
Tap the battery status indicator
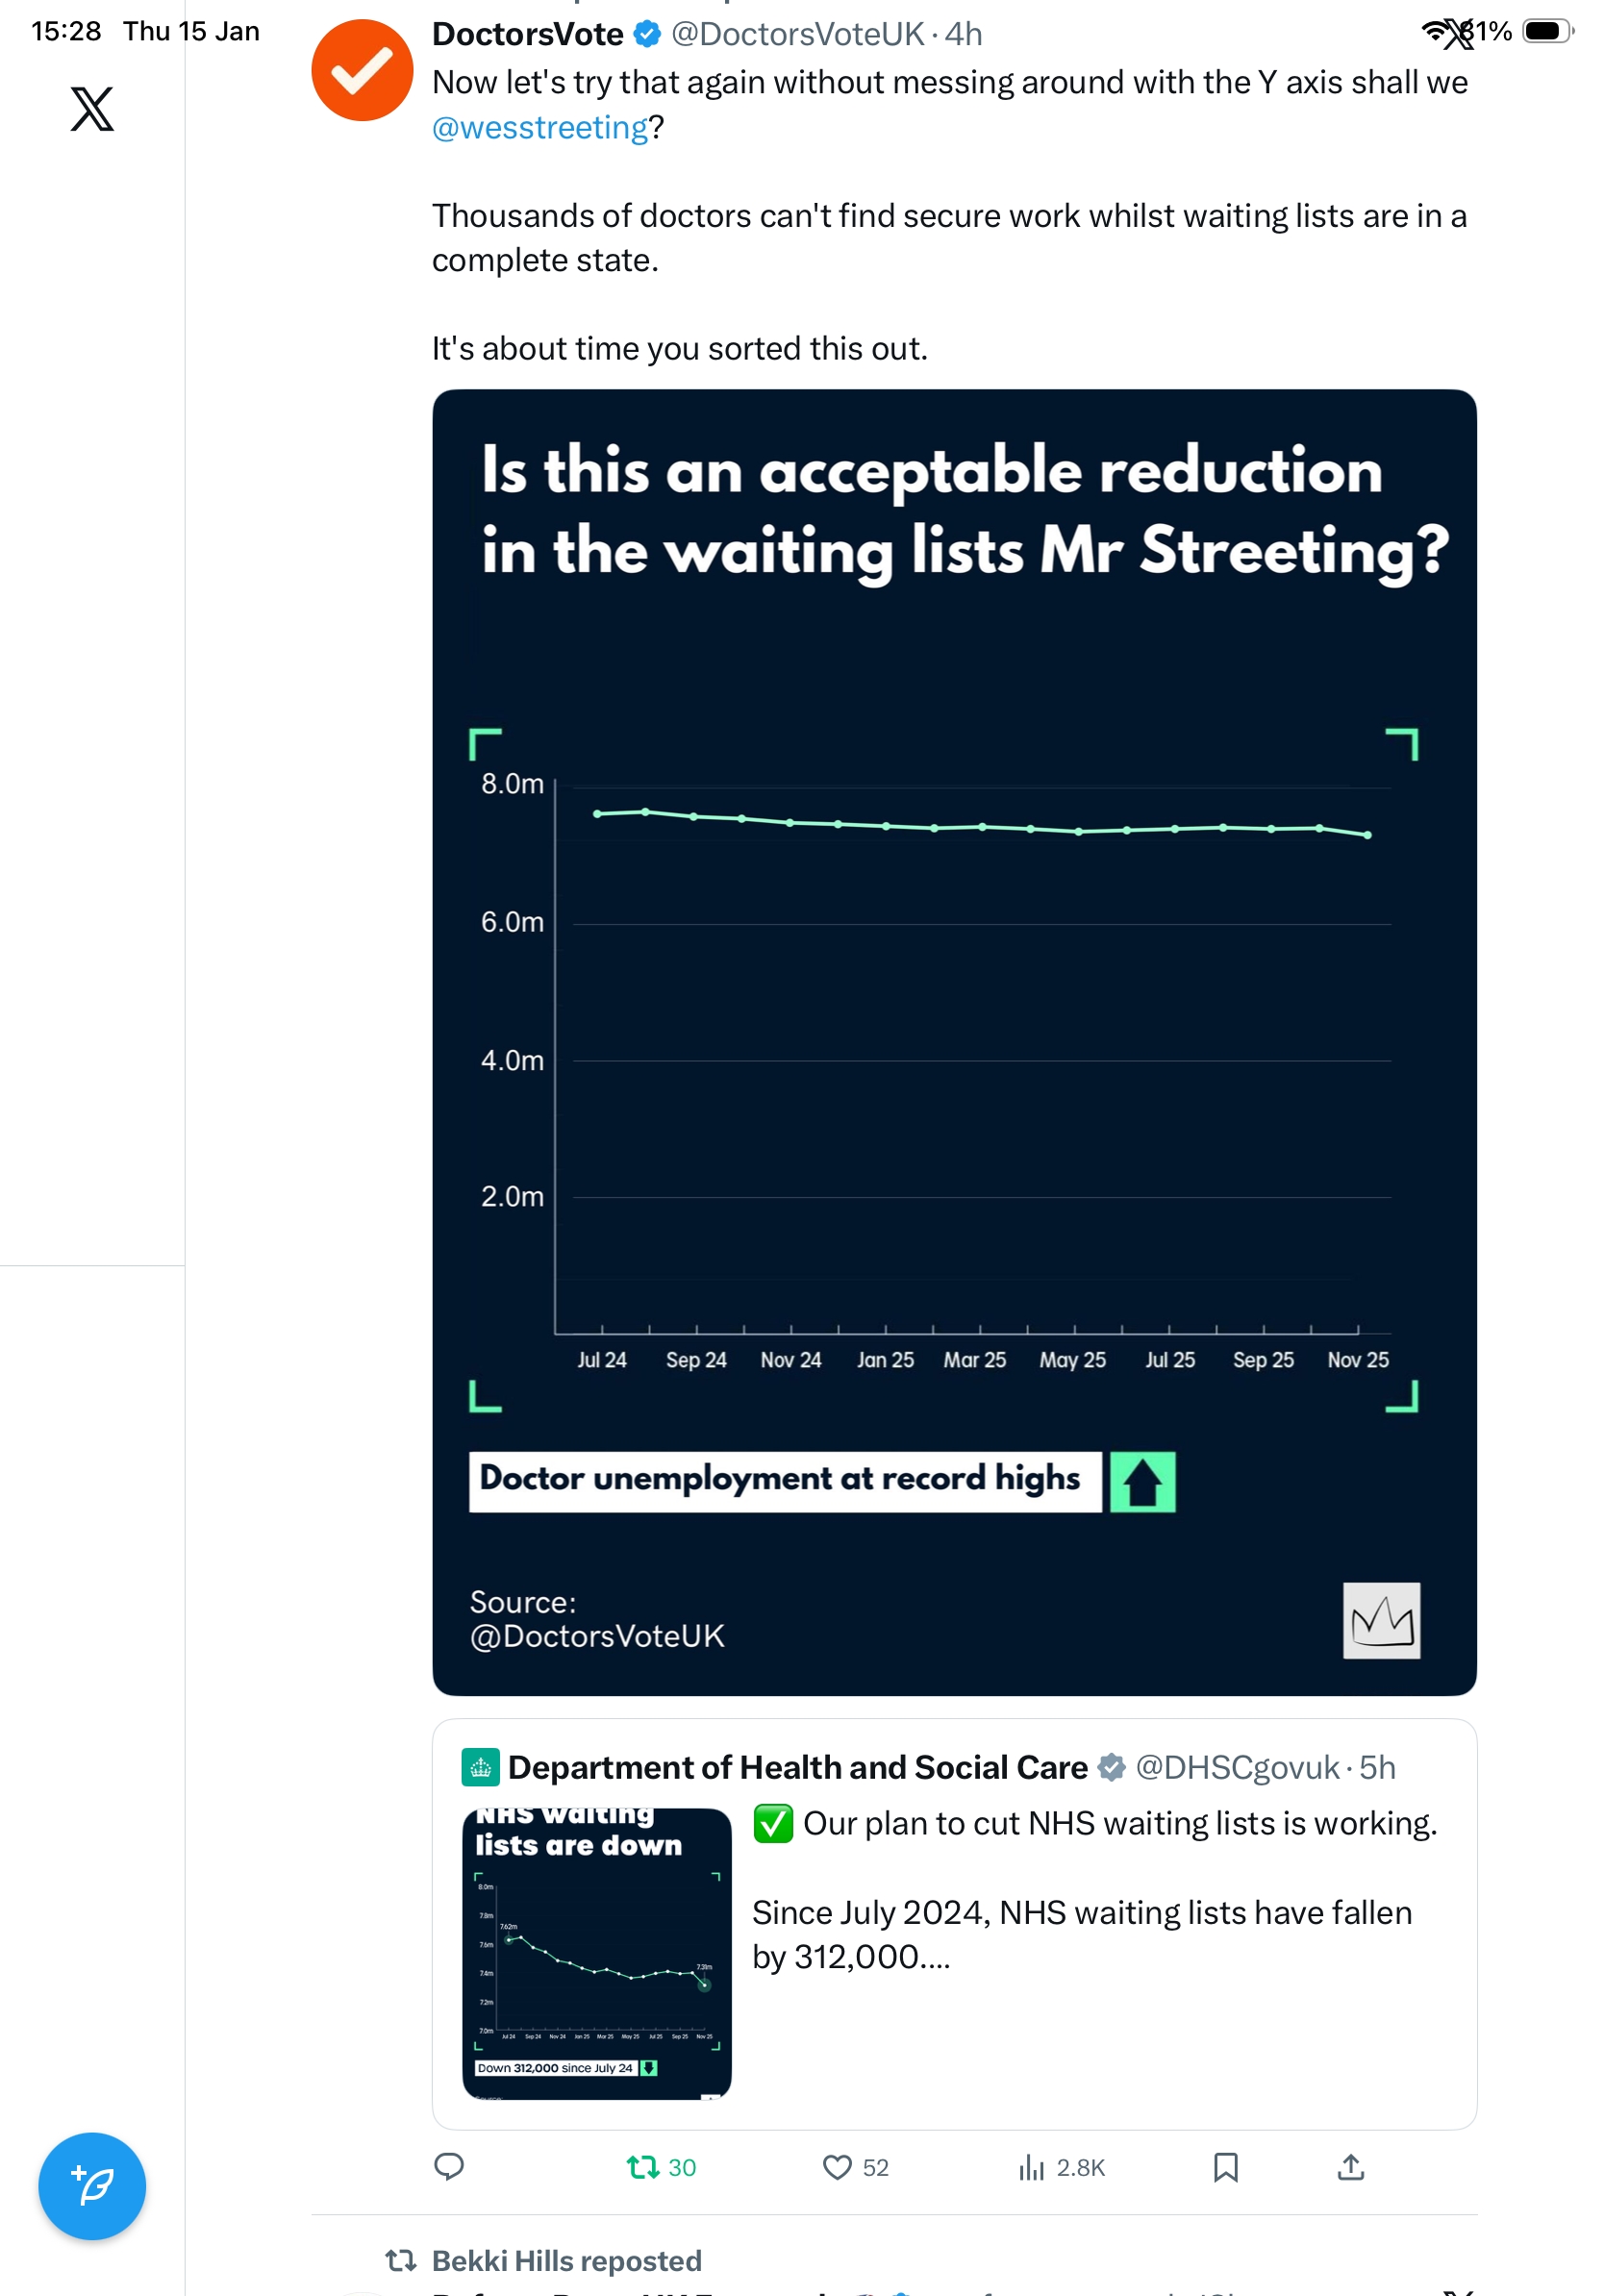[1546, 32]
